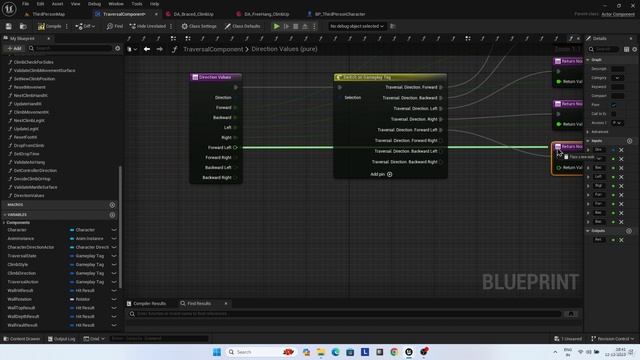Screen dimensions: 640x360
Task: Open the Debug menu
Action: click(94, 4)
